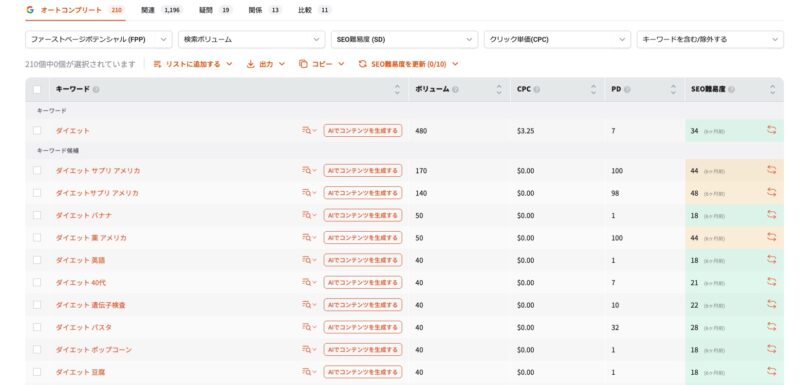The height and width of the screenshot is (385, 800).
Task: Refresh SEO difficulty for ダイエット サプリ アメリカ
Action: click(771, 170)
